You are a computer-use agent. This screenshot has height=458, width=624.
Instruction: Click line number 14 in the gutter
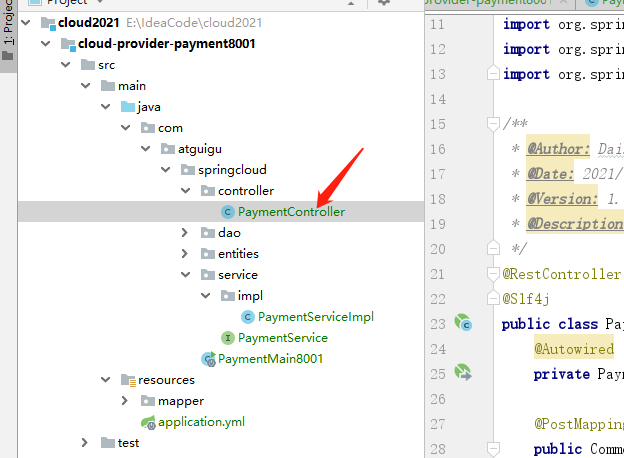tap(438, 99)
